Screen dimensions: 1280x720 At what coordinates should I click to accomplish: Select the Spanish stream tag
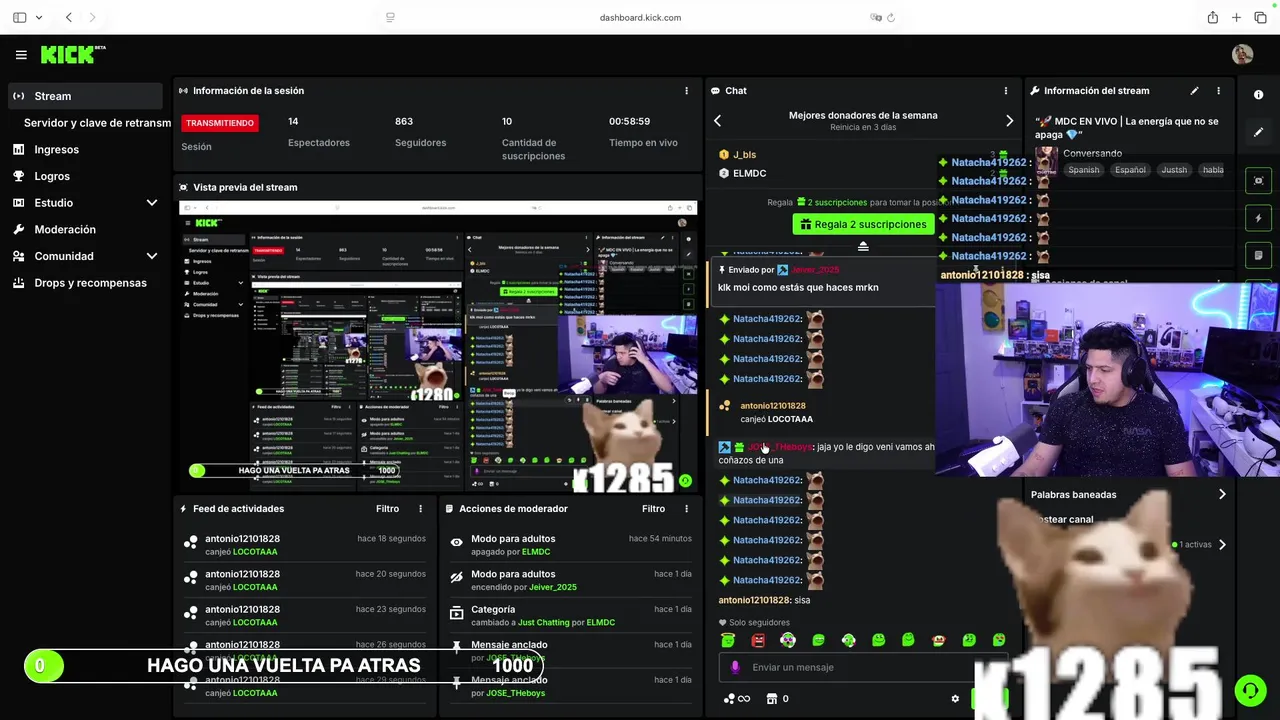tap(1083, 170)
